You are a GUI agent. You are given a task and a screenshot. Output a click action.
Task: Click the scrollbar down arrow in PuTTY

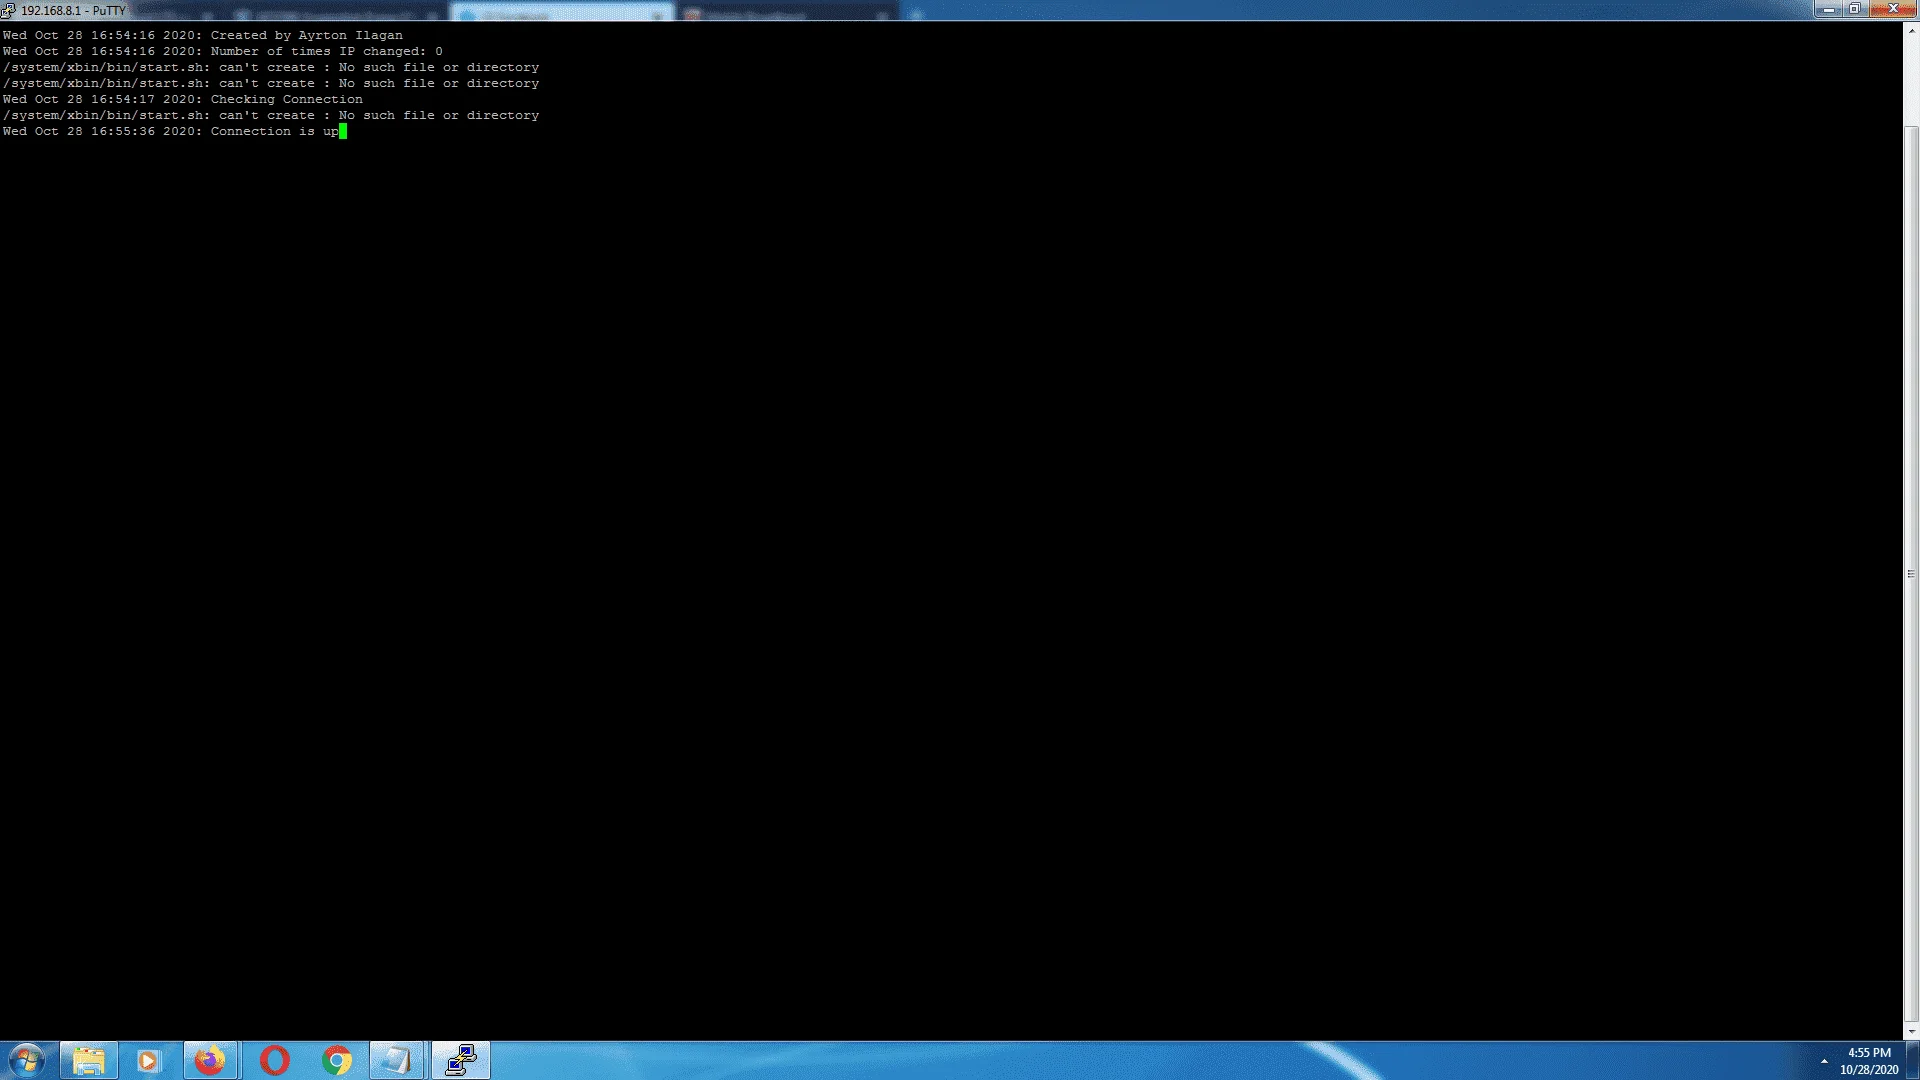tap(1911, 1031)
